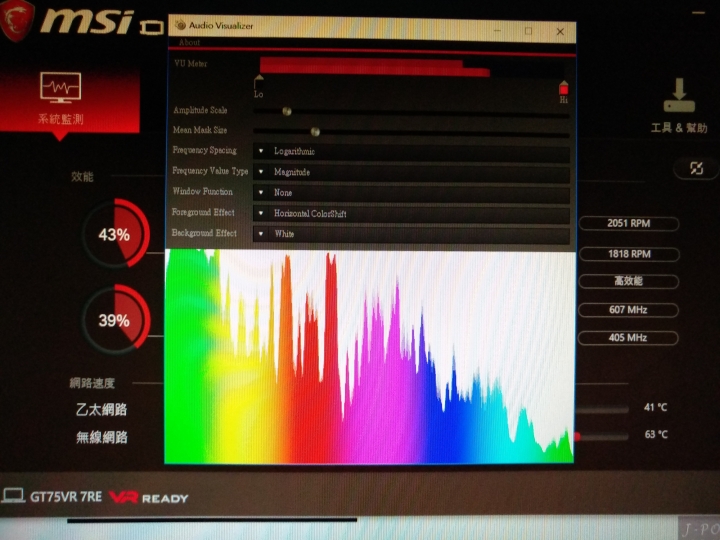Open the Frequency Spacing dropdown showing Logarithmic
The width and height of the screenshot is (720, 540).
[411, 151]
